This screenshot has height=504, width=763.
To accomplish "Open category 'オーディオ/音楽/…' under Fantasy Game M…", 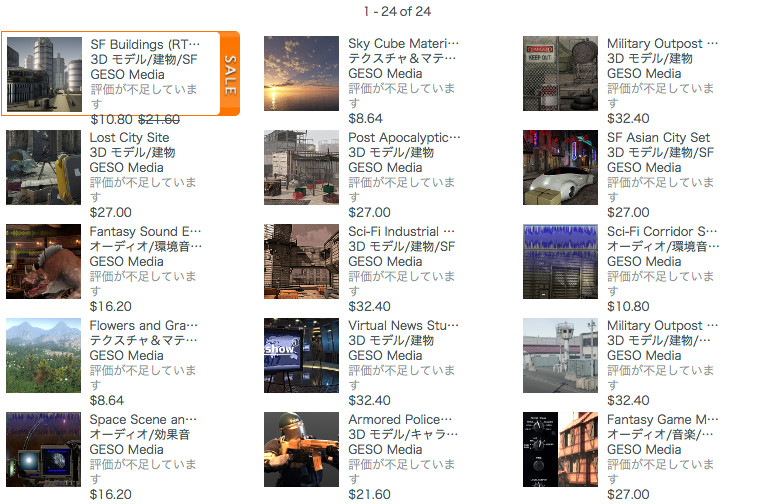I will (x=660, y=434).
